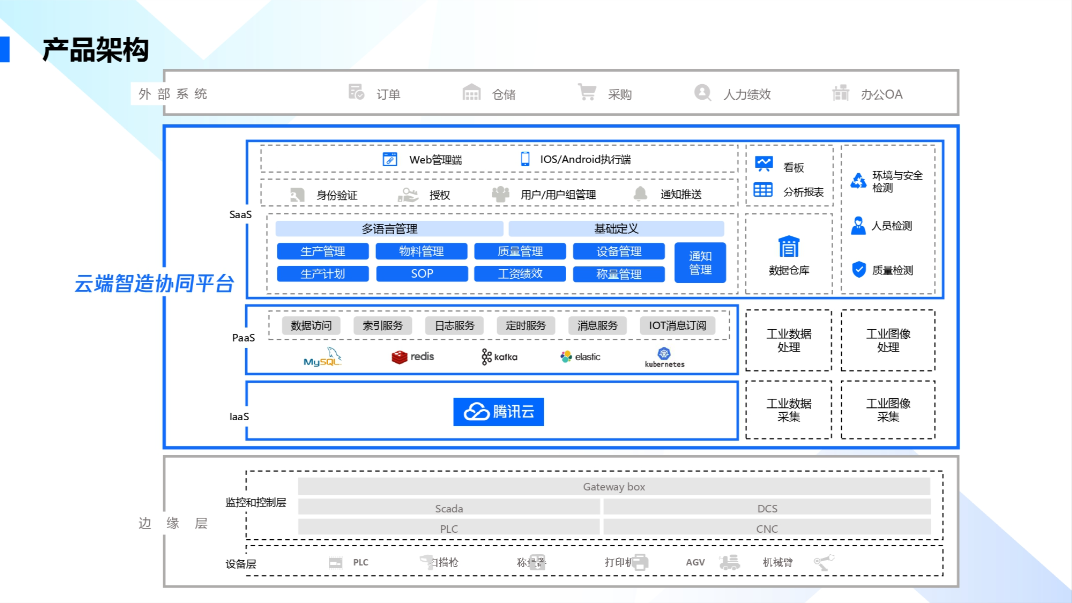This screenshot has height=603, width=1072.
Task: Click the 通知推送 bell icon
Action: point(640,194)
